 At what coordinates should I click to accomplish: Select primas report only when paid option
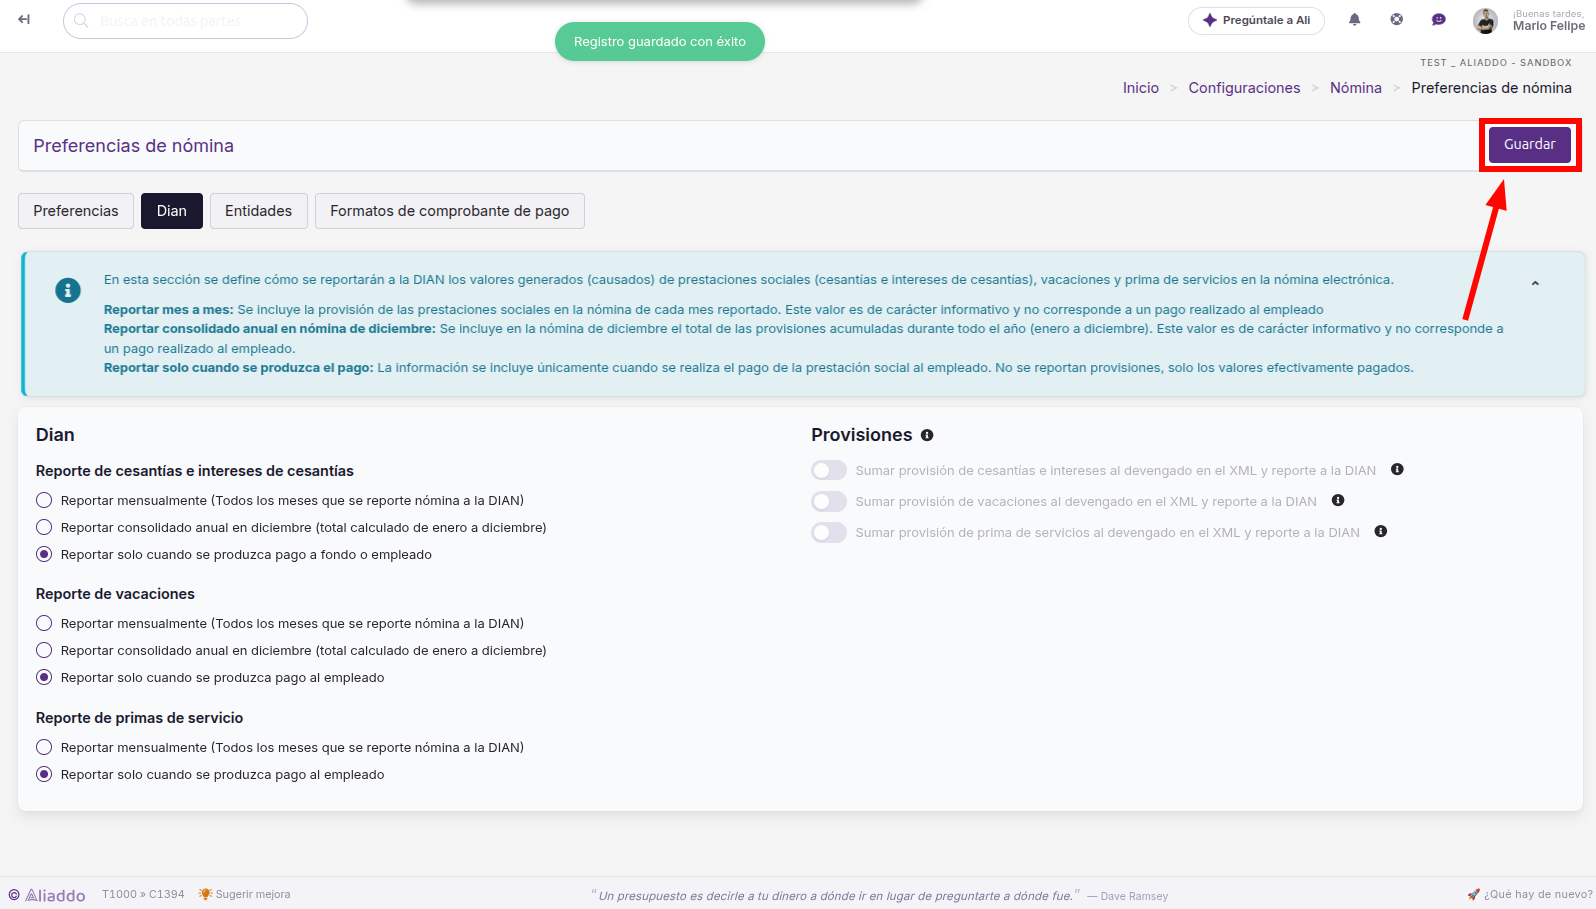44,774
